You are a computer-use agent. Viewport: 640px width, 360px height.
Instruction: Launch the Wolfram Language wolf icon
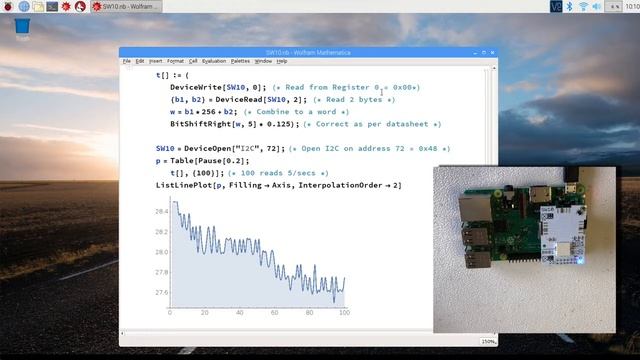[80, 6]
